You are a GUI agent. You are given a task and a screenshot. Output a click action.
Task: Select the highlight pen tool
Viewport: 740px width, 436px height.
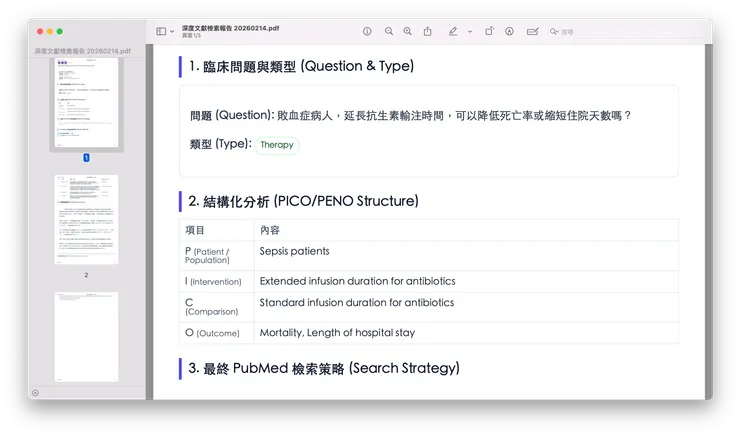pos(453,32)
